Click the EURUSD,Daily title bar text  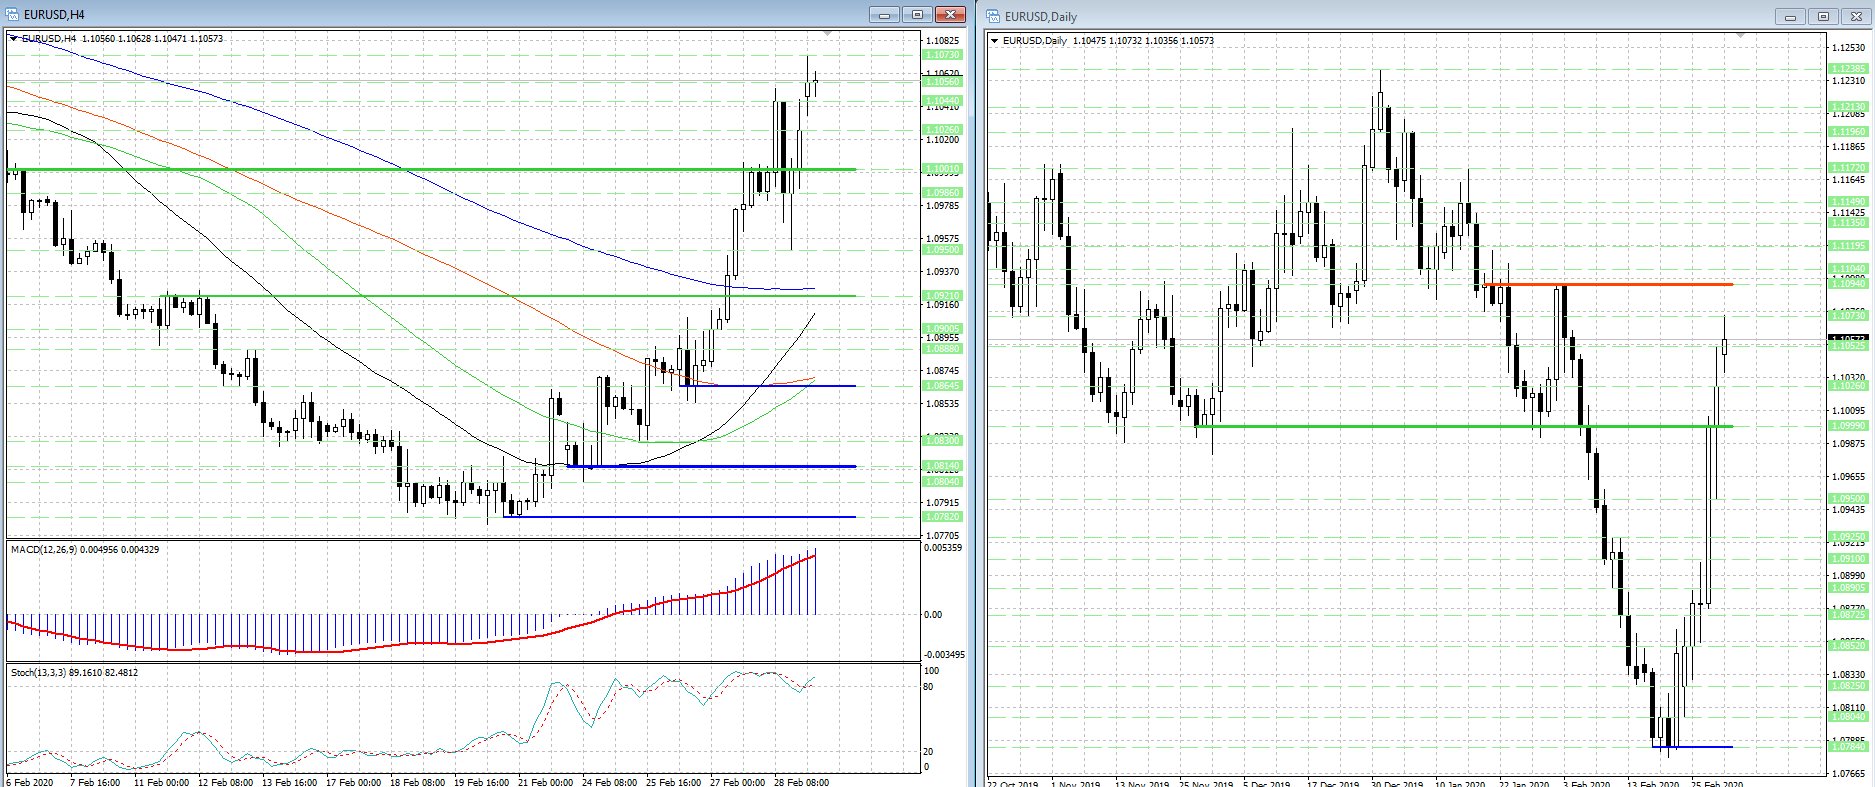tap(1041, 17)
